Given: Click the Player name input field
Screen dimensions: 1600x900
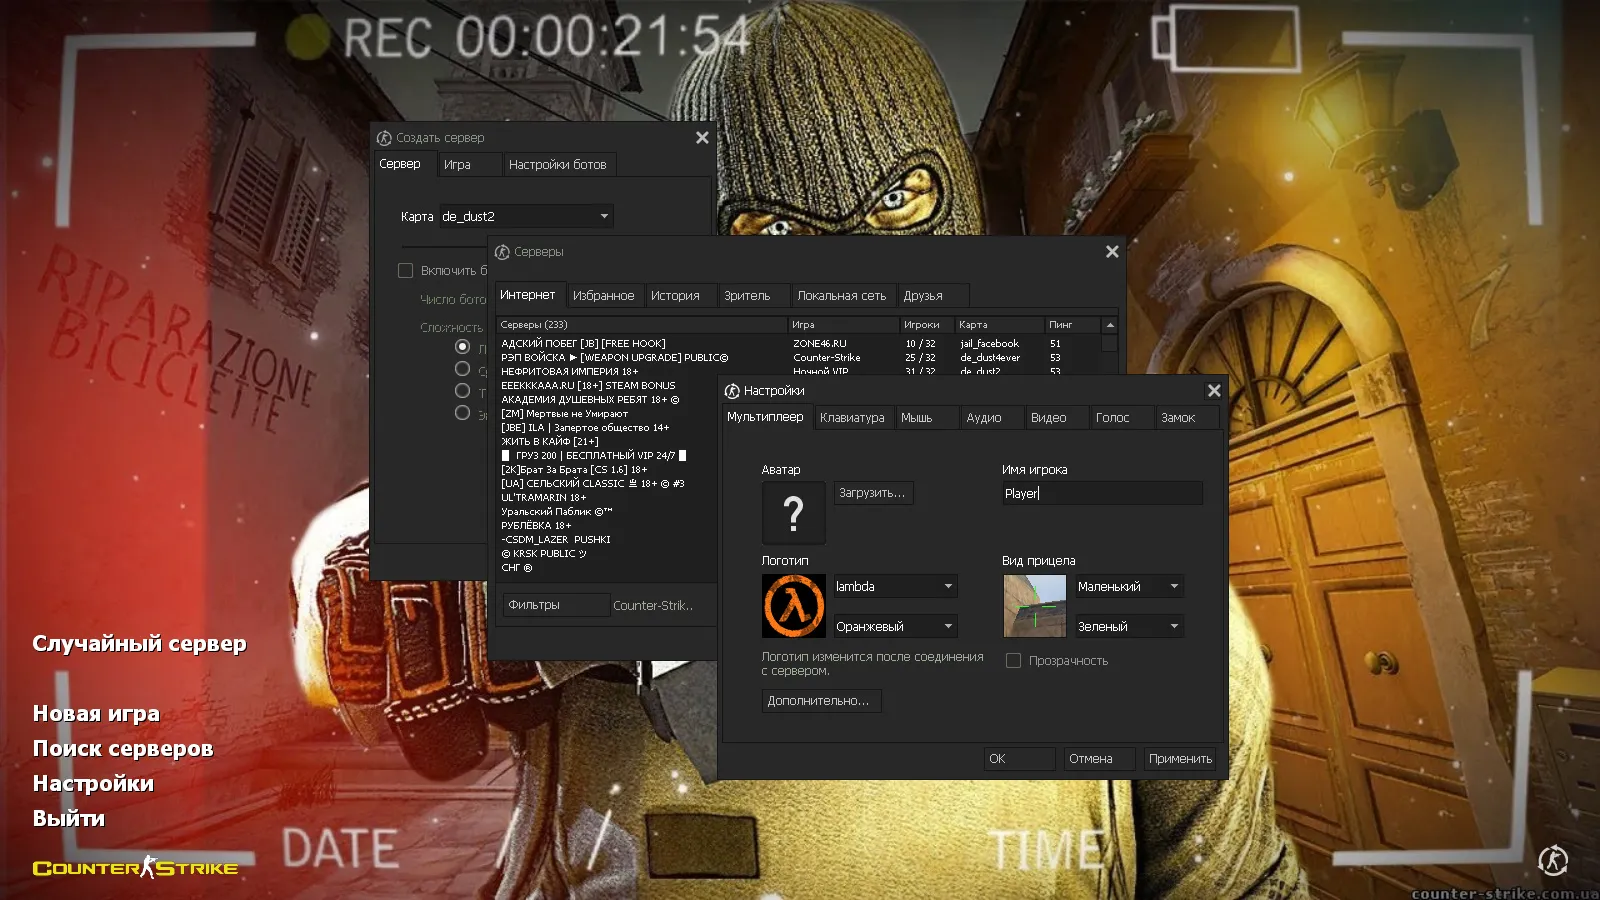Looking at the screenshot, I should [x=1100, y=492].
